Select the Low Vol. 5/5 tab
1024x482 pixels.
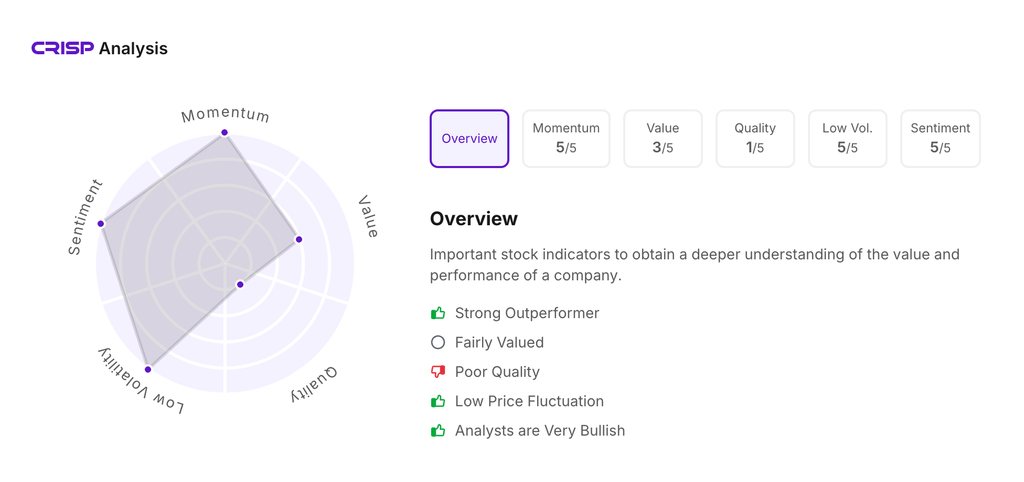tap(847, 139)
